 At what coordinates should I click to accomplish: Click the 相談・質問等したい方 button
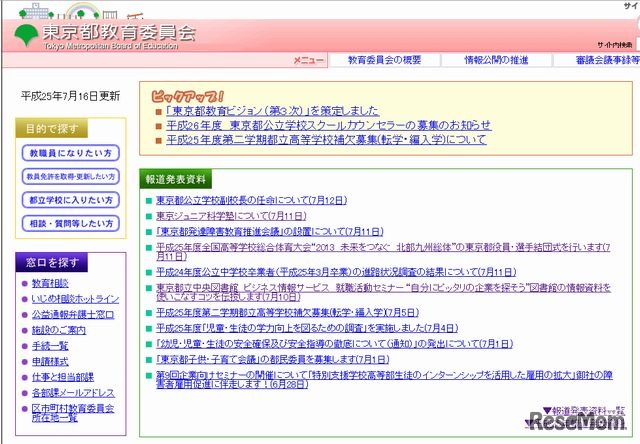pos(71,223)
